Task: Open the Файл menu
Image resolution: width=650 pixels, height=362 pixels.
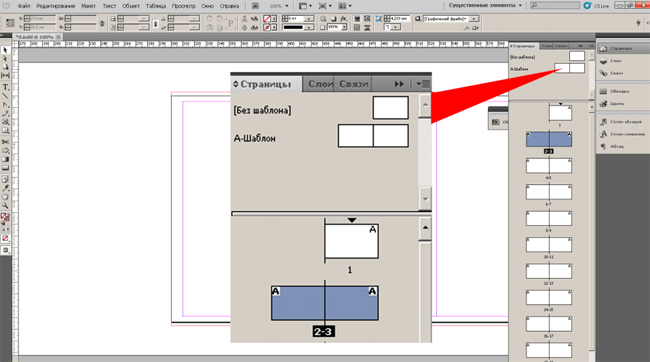Action: click(24, 6)
